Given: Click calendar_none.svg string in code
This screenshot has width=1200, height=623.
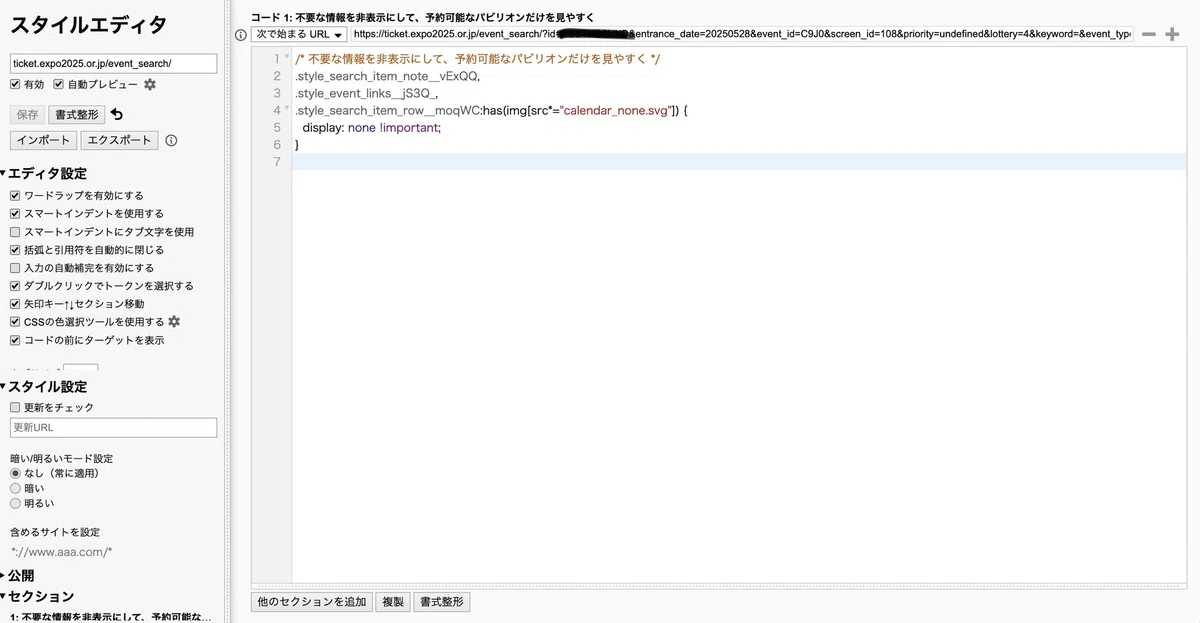Looking at the screenshot, I should (x=615, y=110).
